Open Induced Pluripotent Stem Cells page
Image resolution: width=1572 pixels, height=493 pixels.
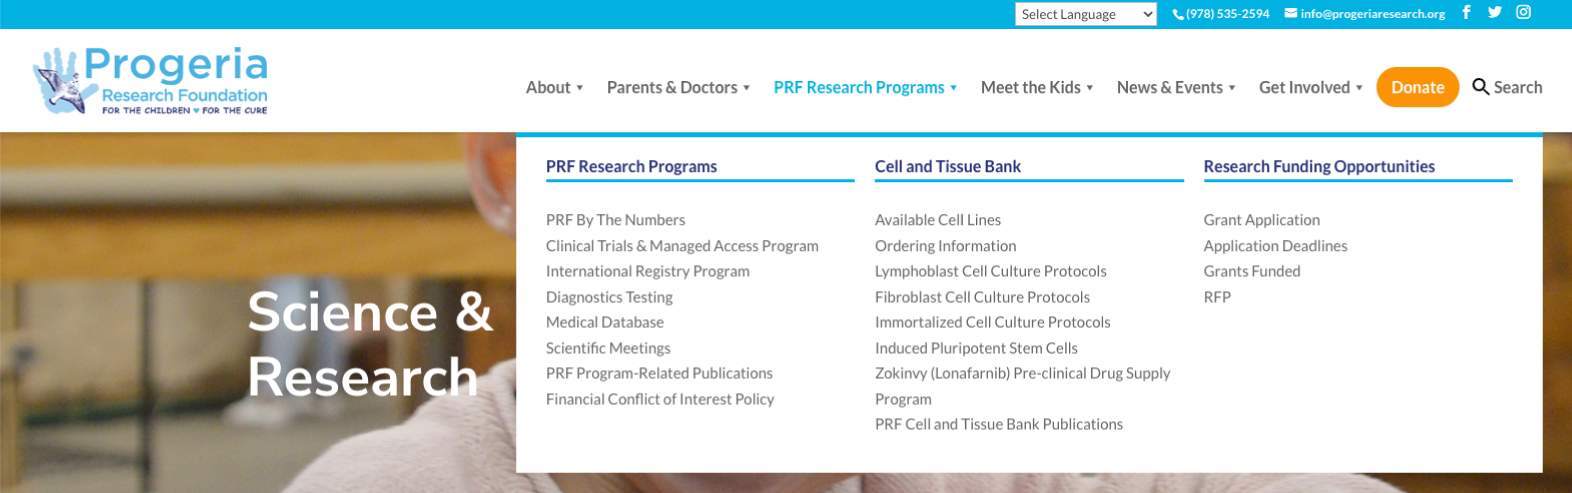click(x=976, y=348)
